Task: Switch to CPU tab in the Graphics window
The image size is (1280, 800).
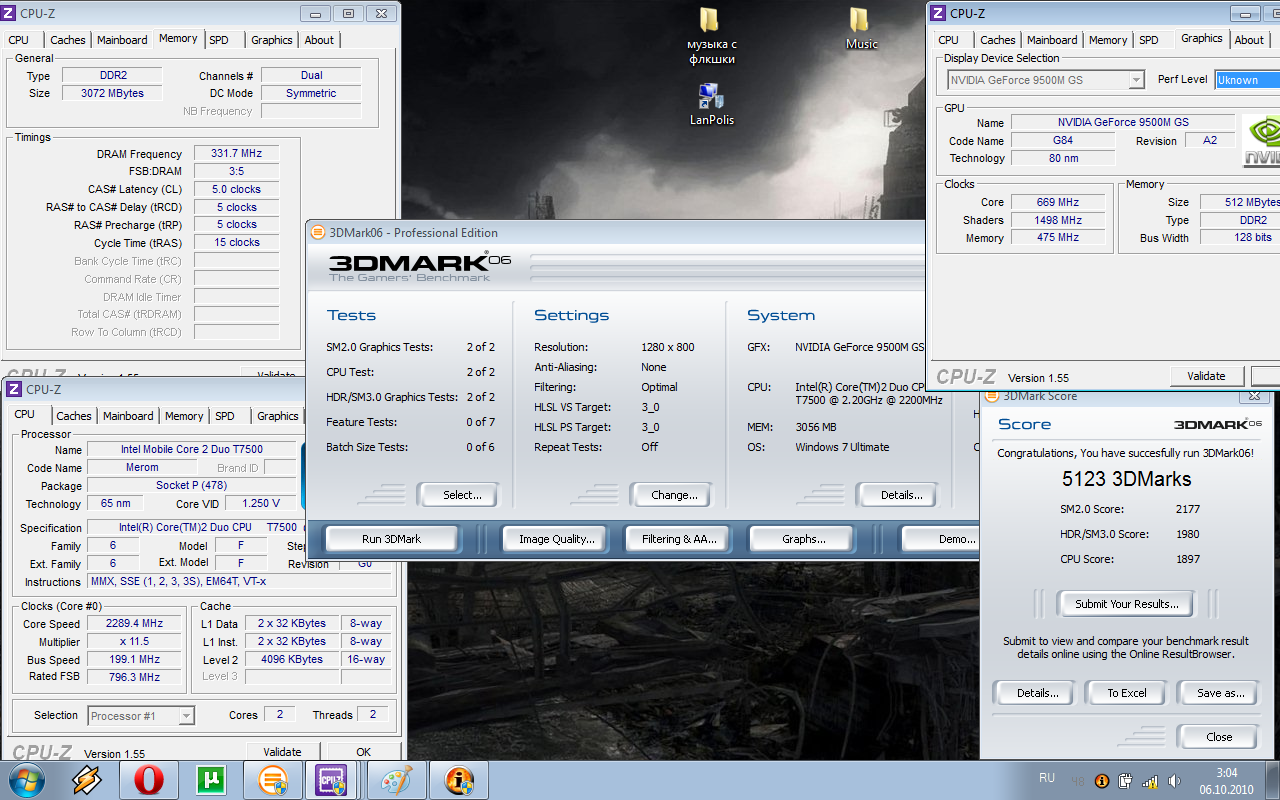Action: 948,40
